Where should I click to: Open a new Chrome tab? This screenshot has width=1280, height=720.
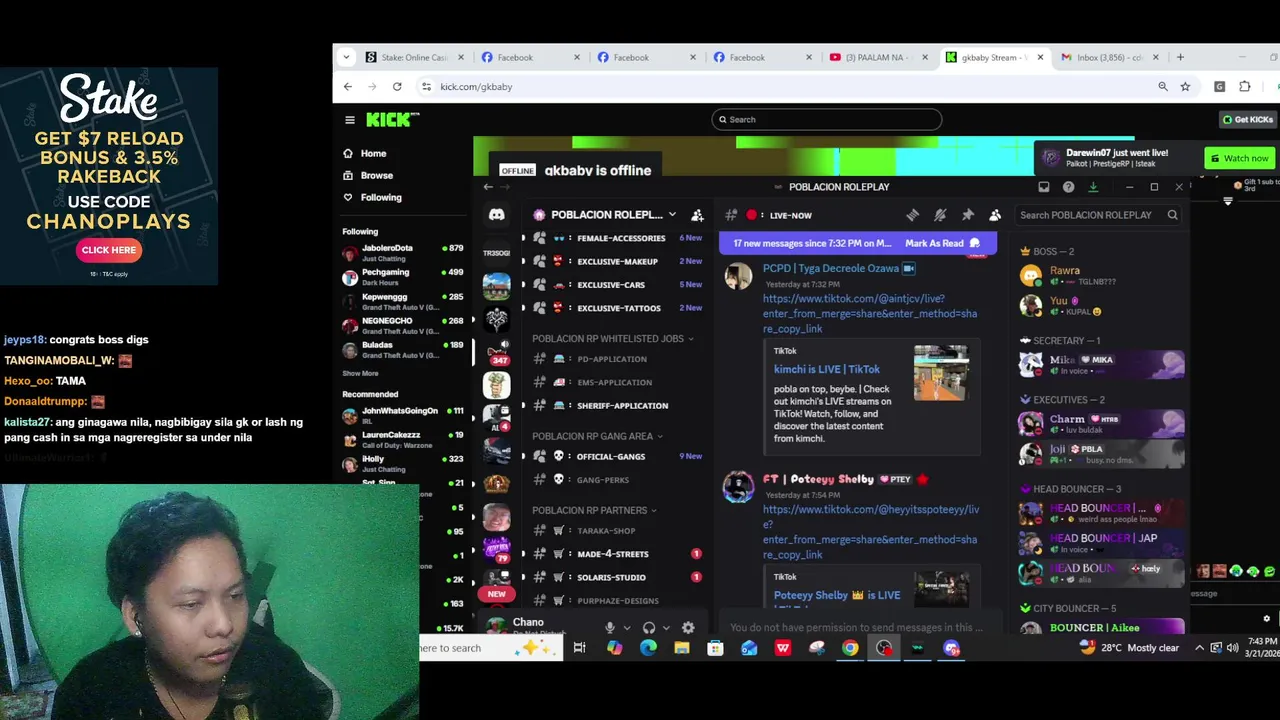click(x=1180, y=57)
